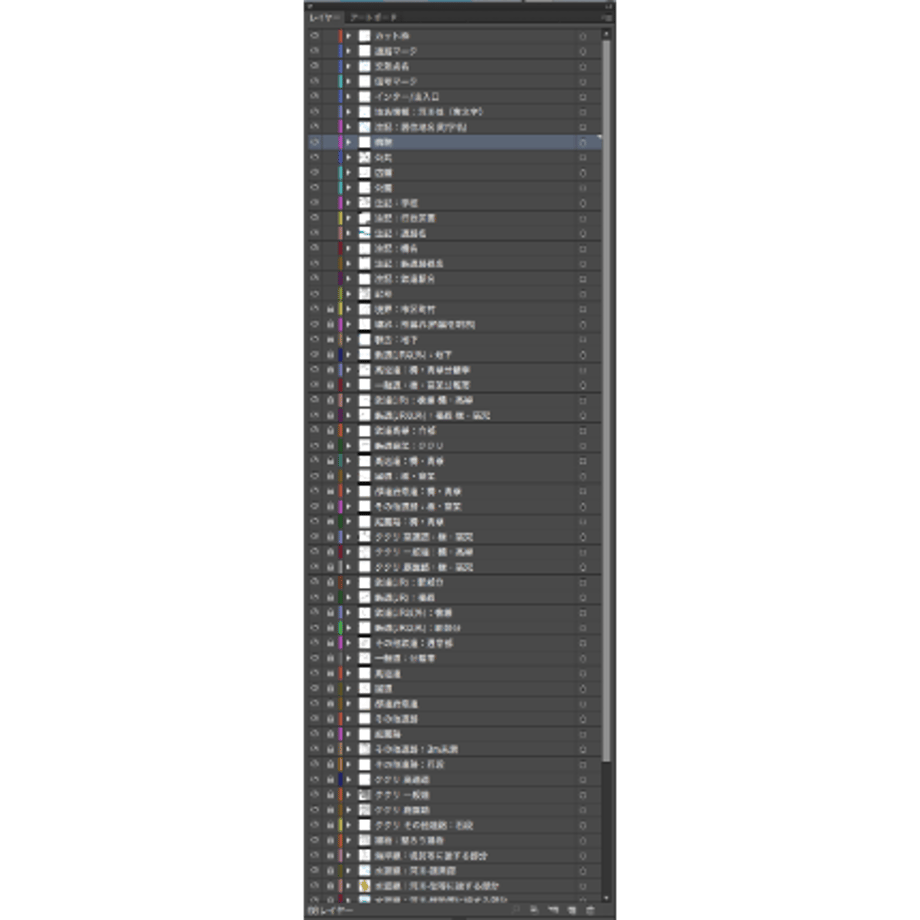Hide the インター/出入口 layer
This screenshot has width=920, height=920.
[315, 96]
